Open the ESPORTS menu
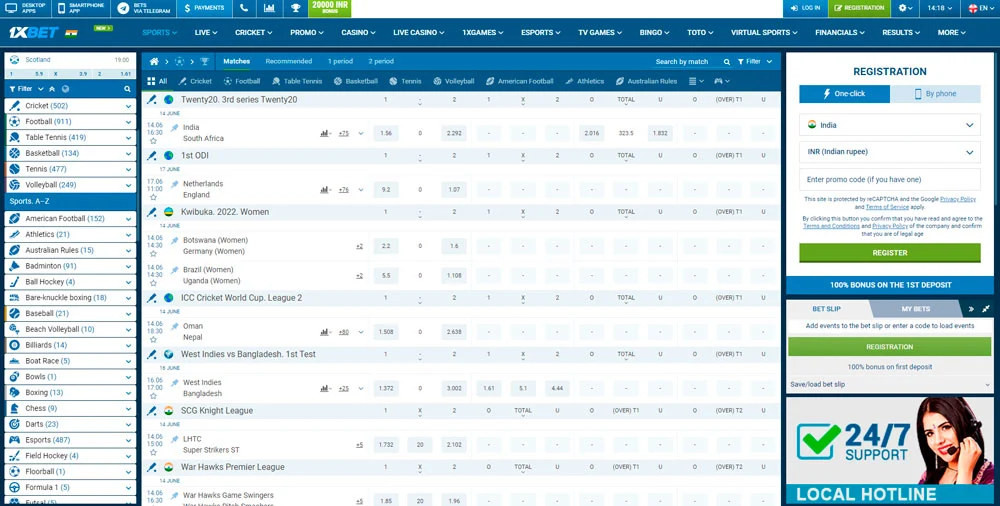 (x=541, y=33)
